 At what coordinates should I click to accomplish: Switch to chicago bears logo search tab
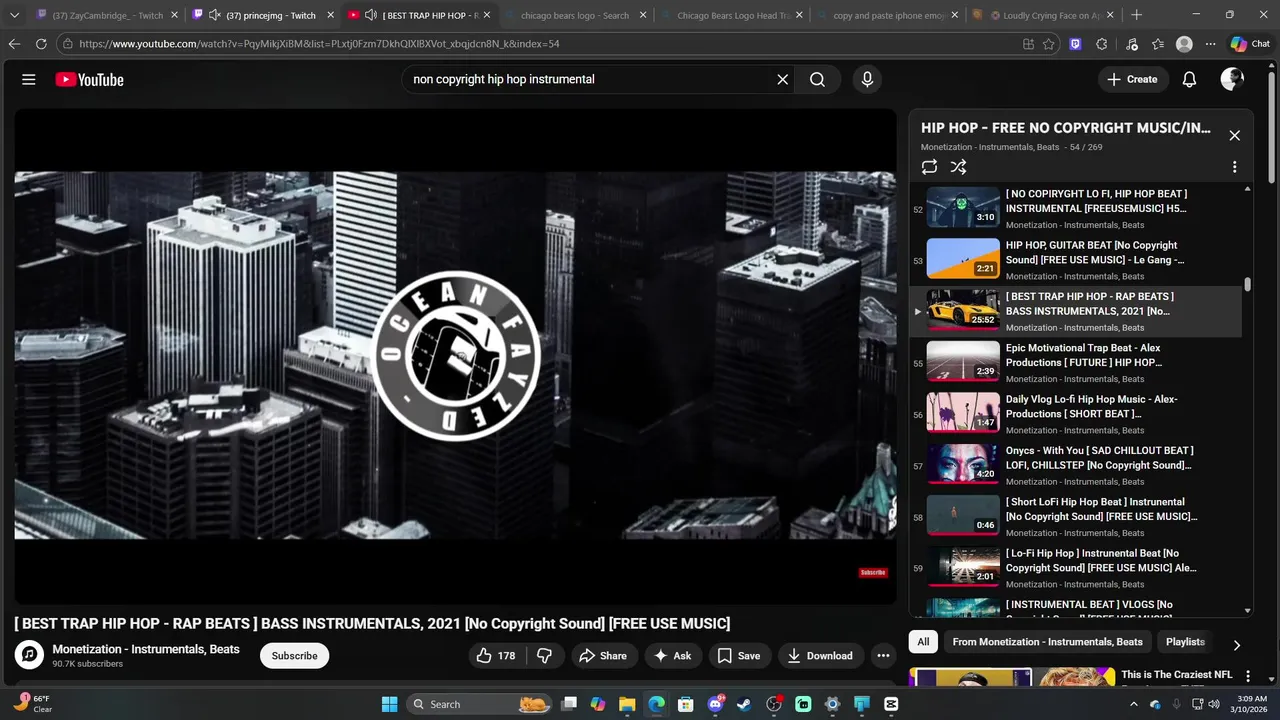pos(574,15)
